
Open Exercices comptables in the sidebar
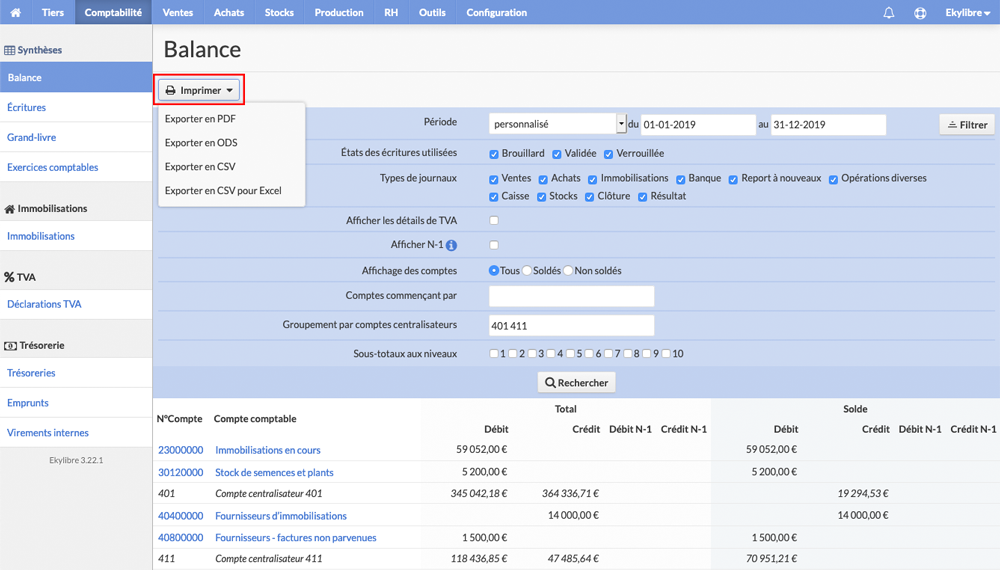coord(76,167)
